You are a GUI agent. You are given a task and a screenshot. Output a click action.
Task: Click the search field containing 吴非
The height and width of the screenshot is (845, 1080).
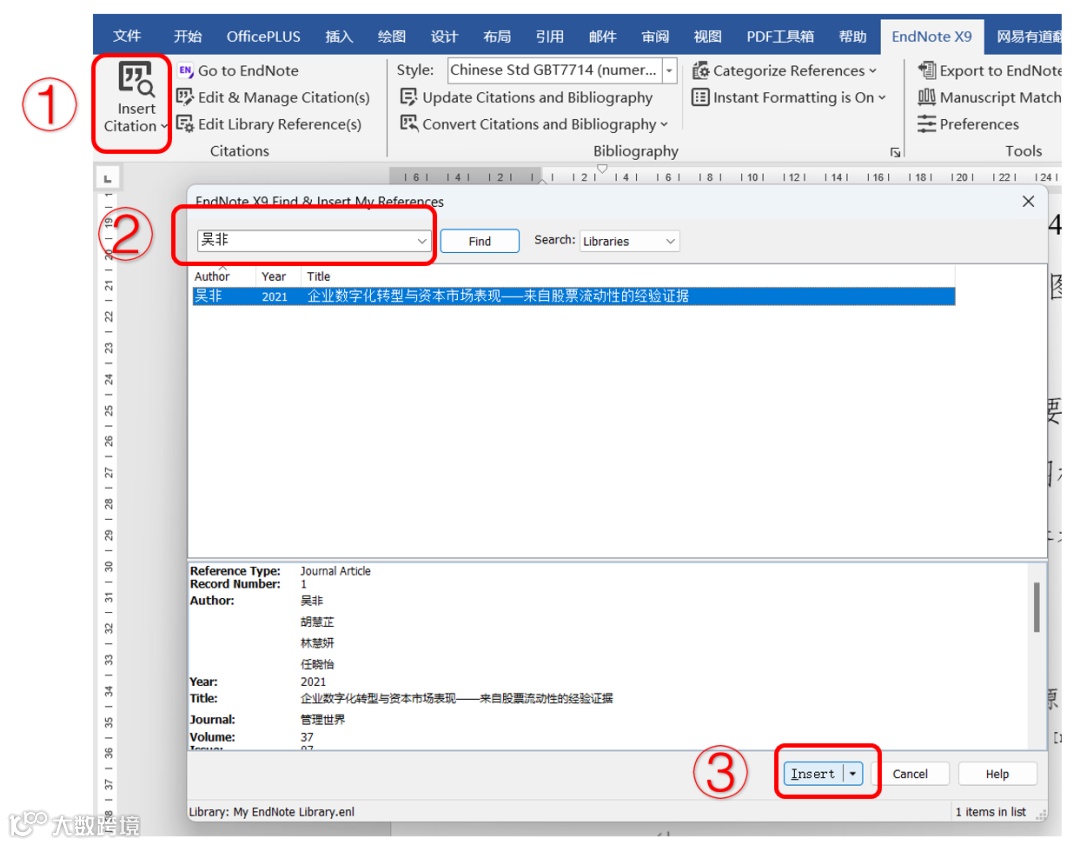(306, 240)
